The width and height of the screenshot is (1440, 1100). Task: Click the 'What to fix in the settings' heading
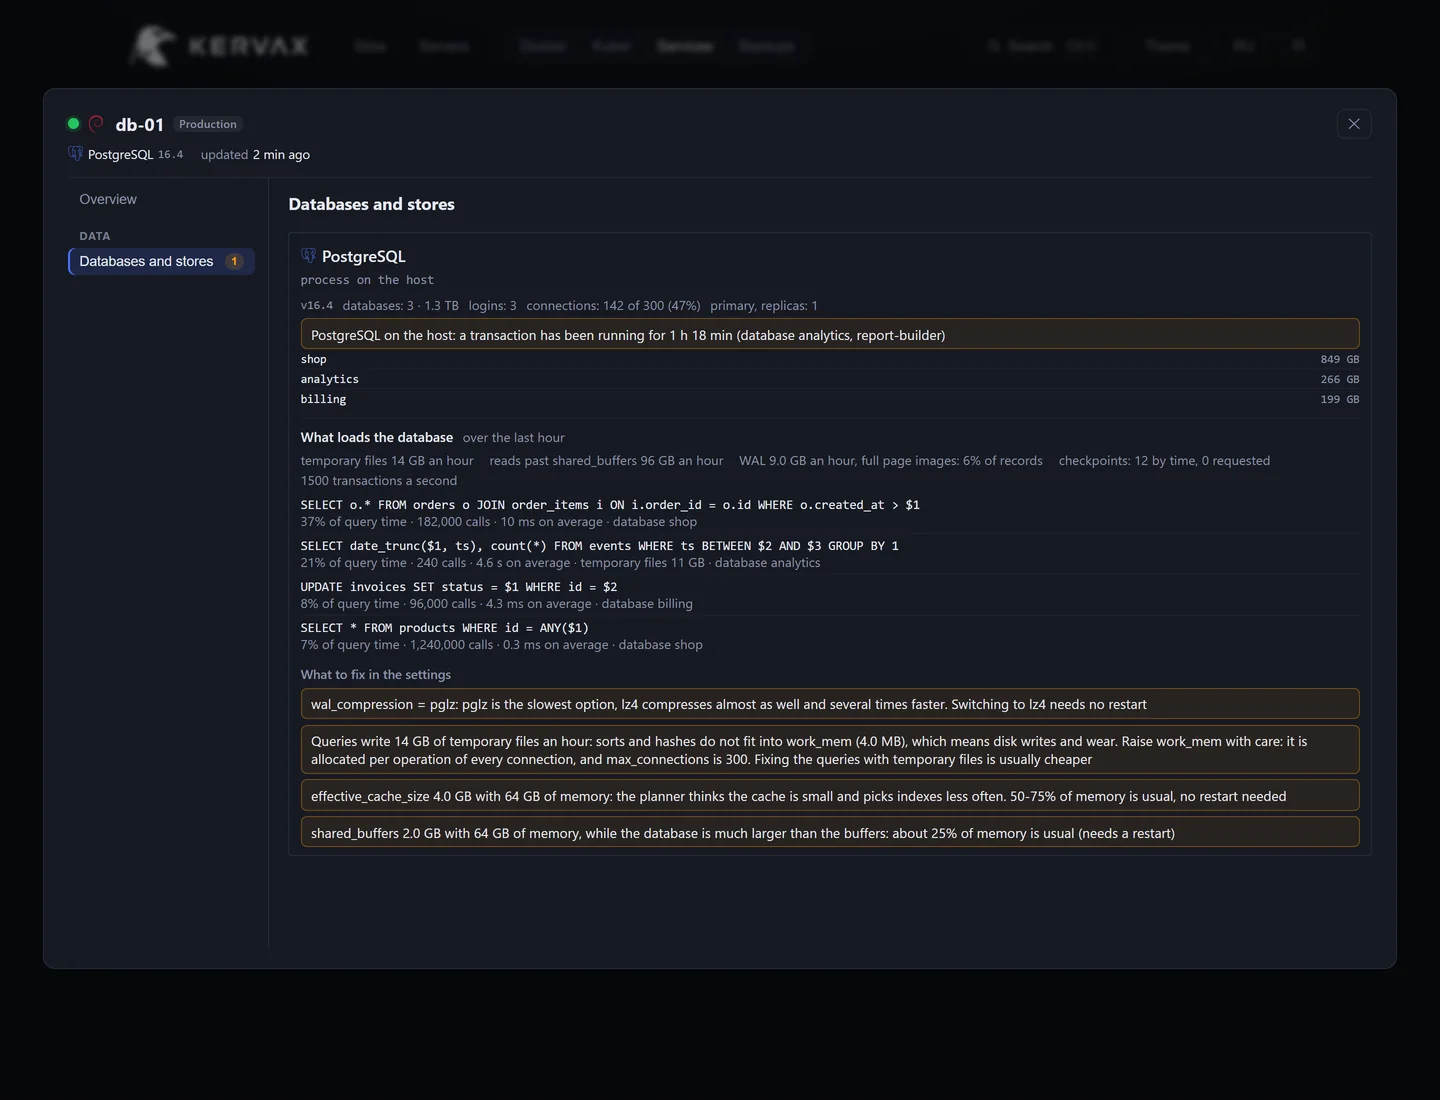(x=376, y=674)
